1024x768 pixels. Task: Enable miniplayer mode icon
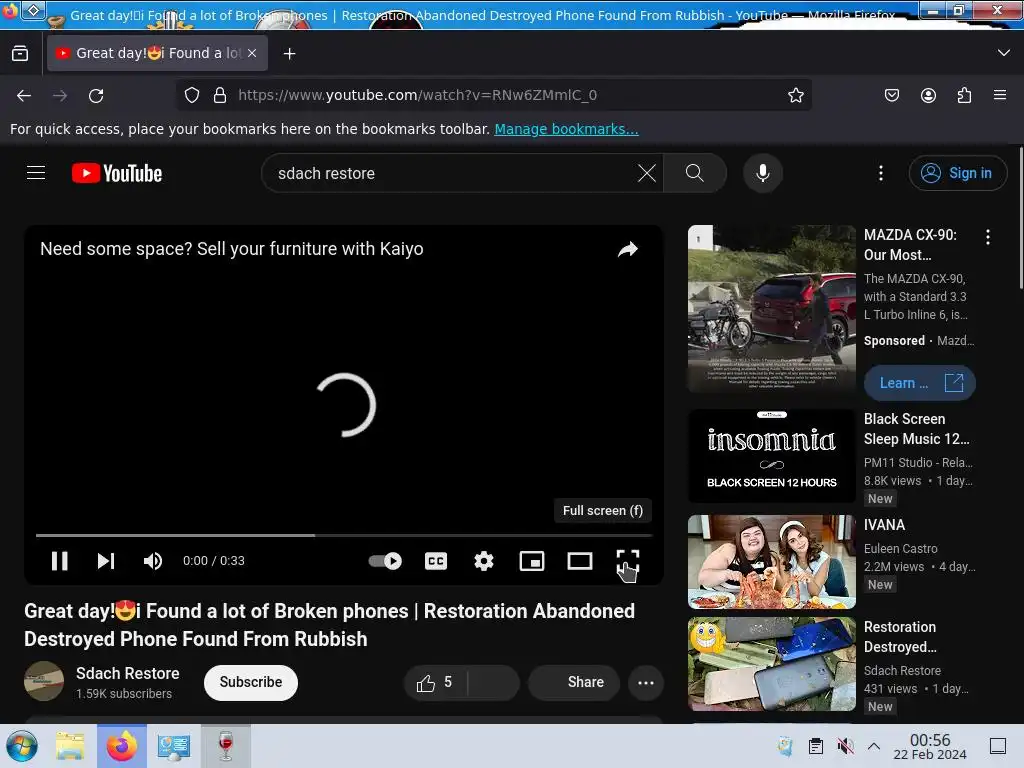pos(532,561)
